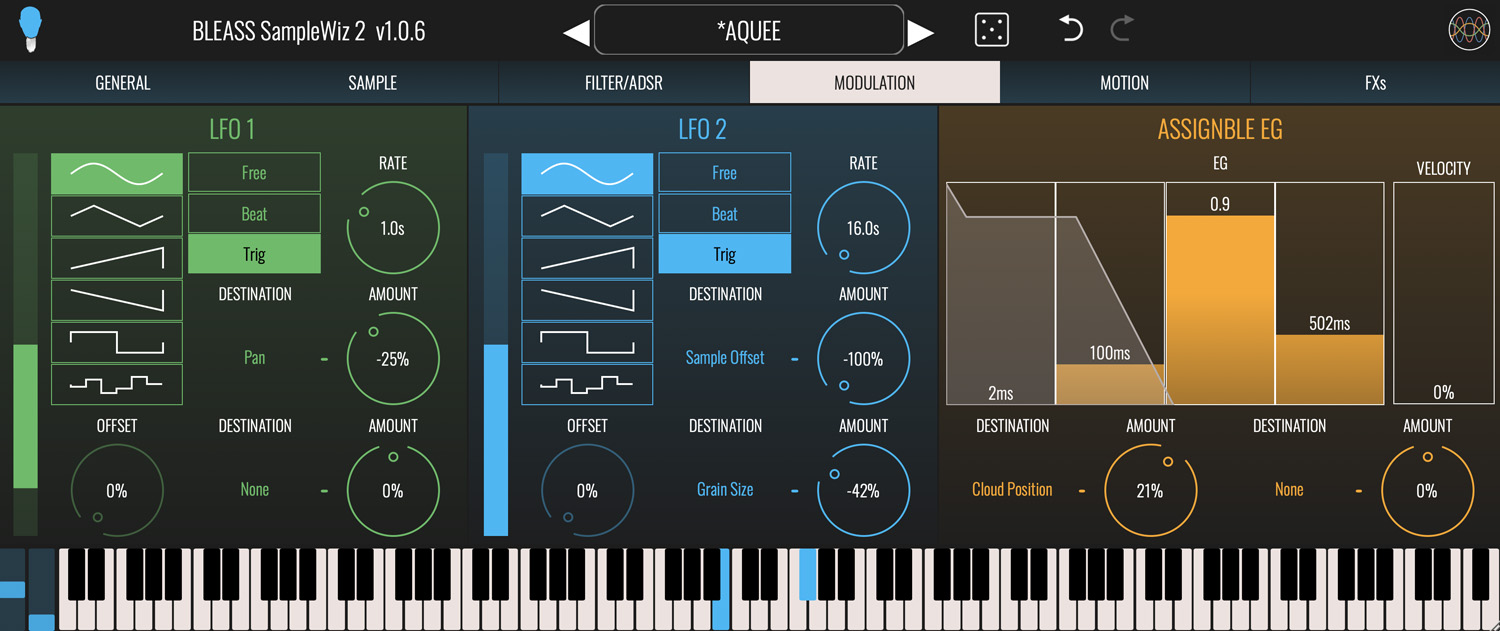This screenshot has width=1500, height=631.
Task: Open LFO 1 Pan destination selector
Action: [254, 358]
